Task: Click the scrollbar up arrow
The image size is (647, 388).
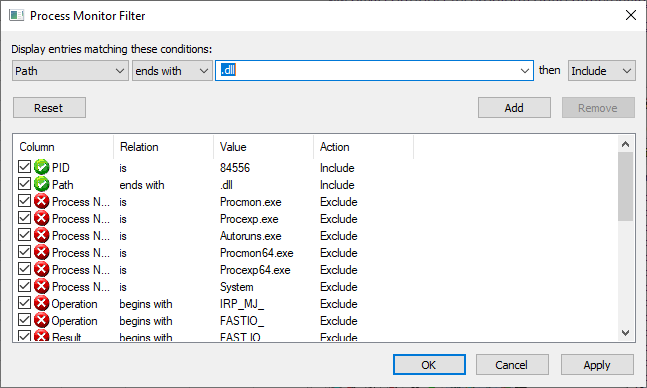Action: click(x=626, y=144)
